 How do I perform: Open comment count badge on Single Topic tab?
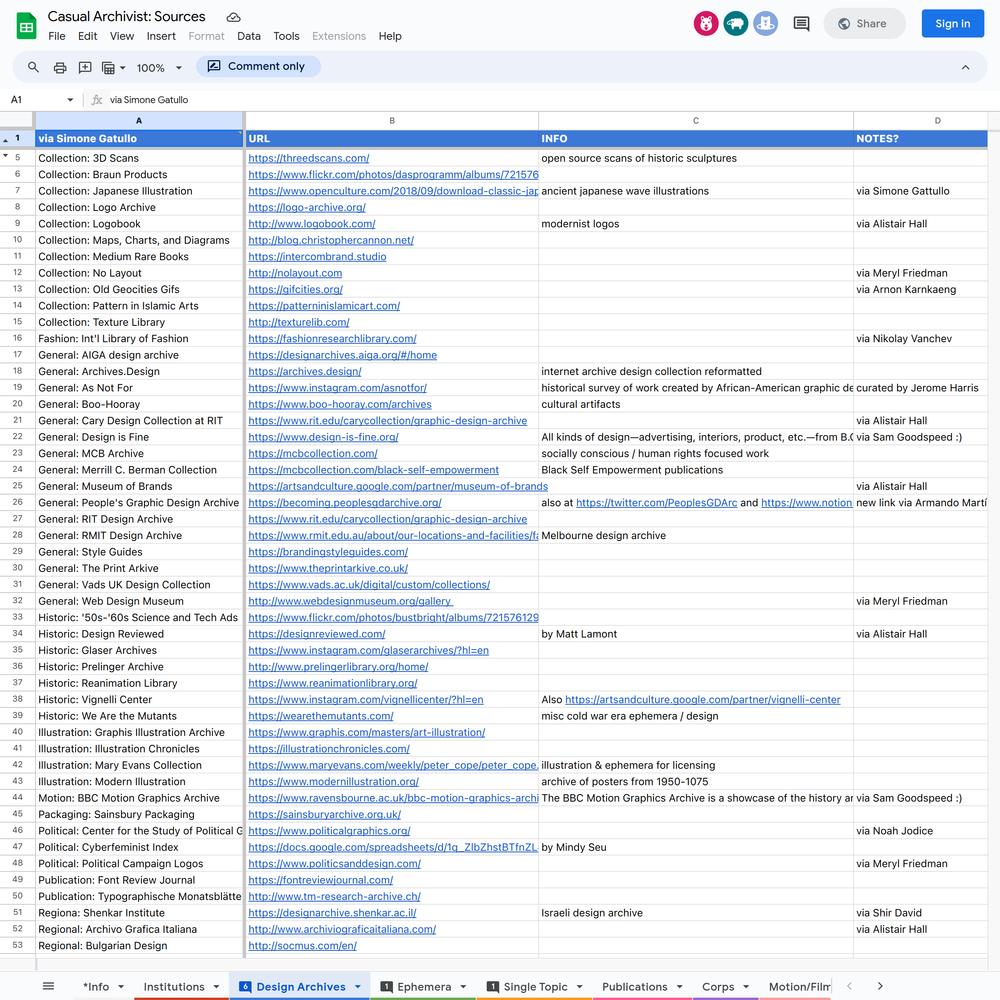pyautogui.click(x=492, y=987)
